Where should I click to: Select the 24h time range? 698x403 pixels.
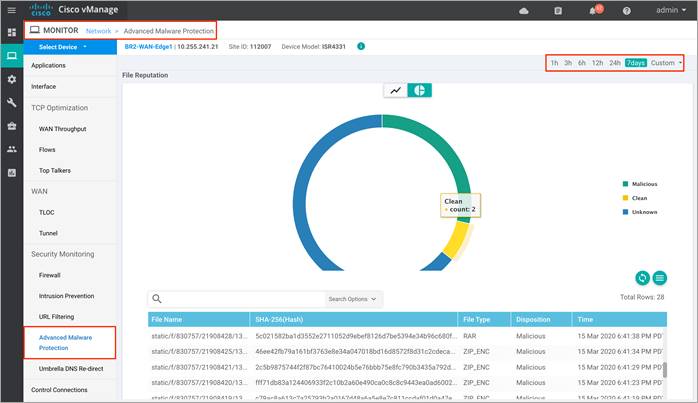[x=615, y=63]
